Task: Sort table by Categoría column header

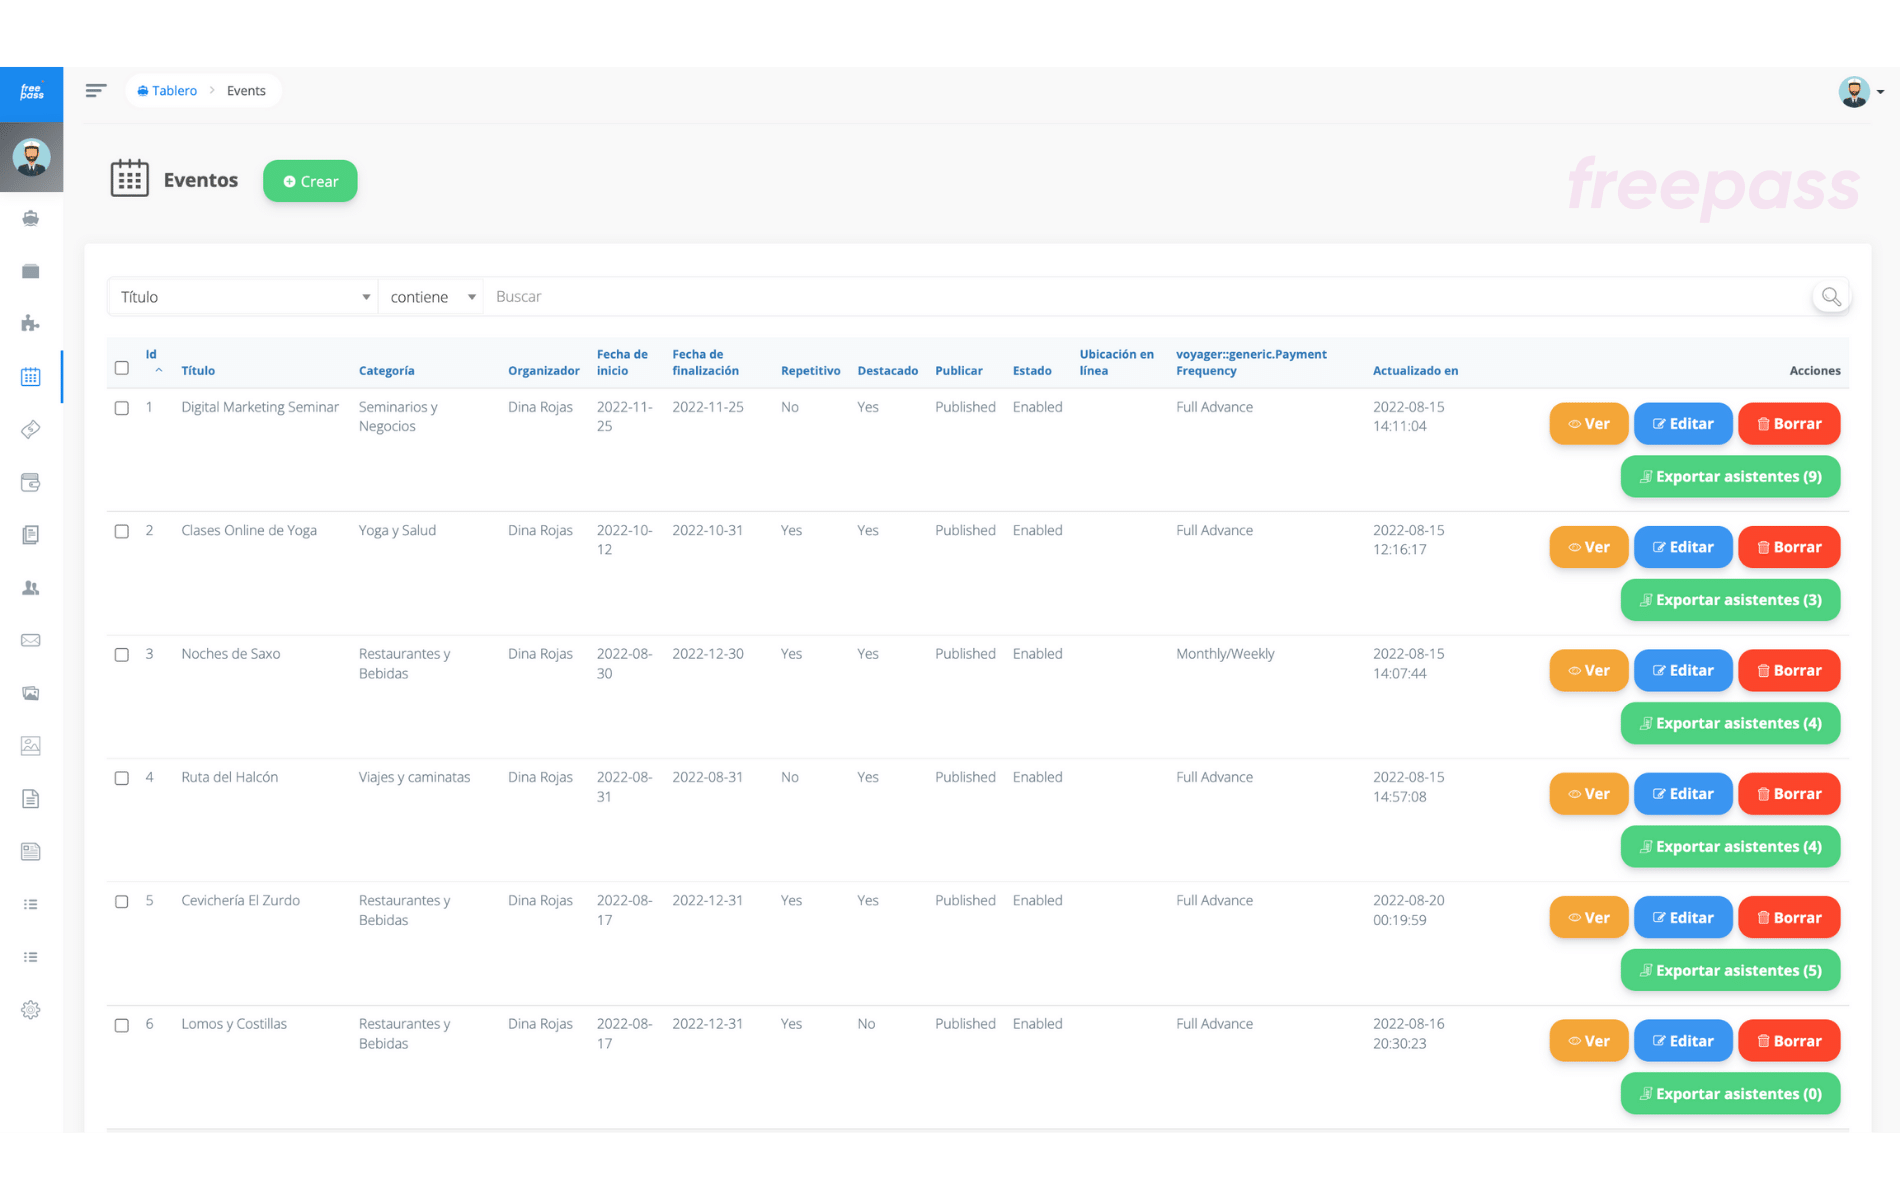Action: pyautogui.click(x=386, y=371)
